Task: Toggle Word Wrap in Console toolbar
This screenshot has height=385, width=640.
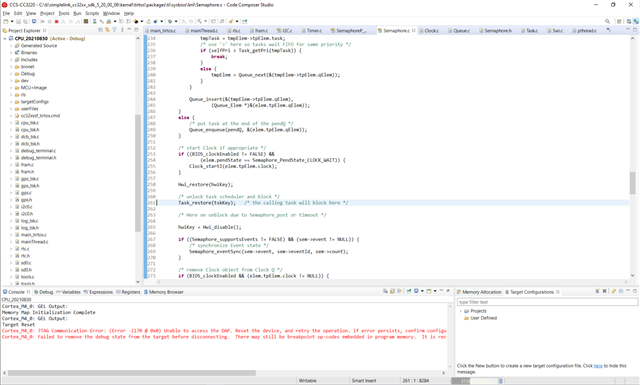Action: [x=400, y=291]
